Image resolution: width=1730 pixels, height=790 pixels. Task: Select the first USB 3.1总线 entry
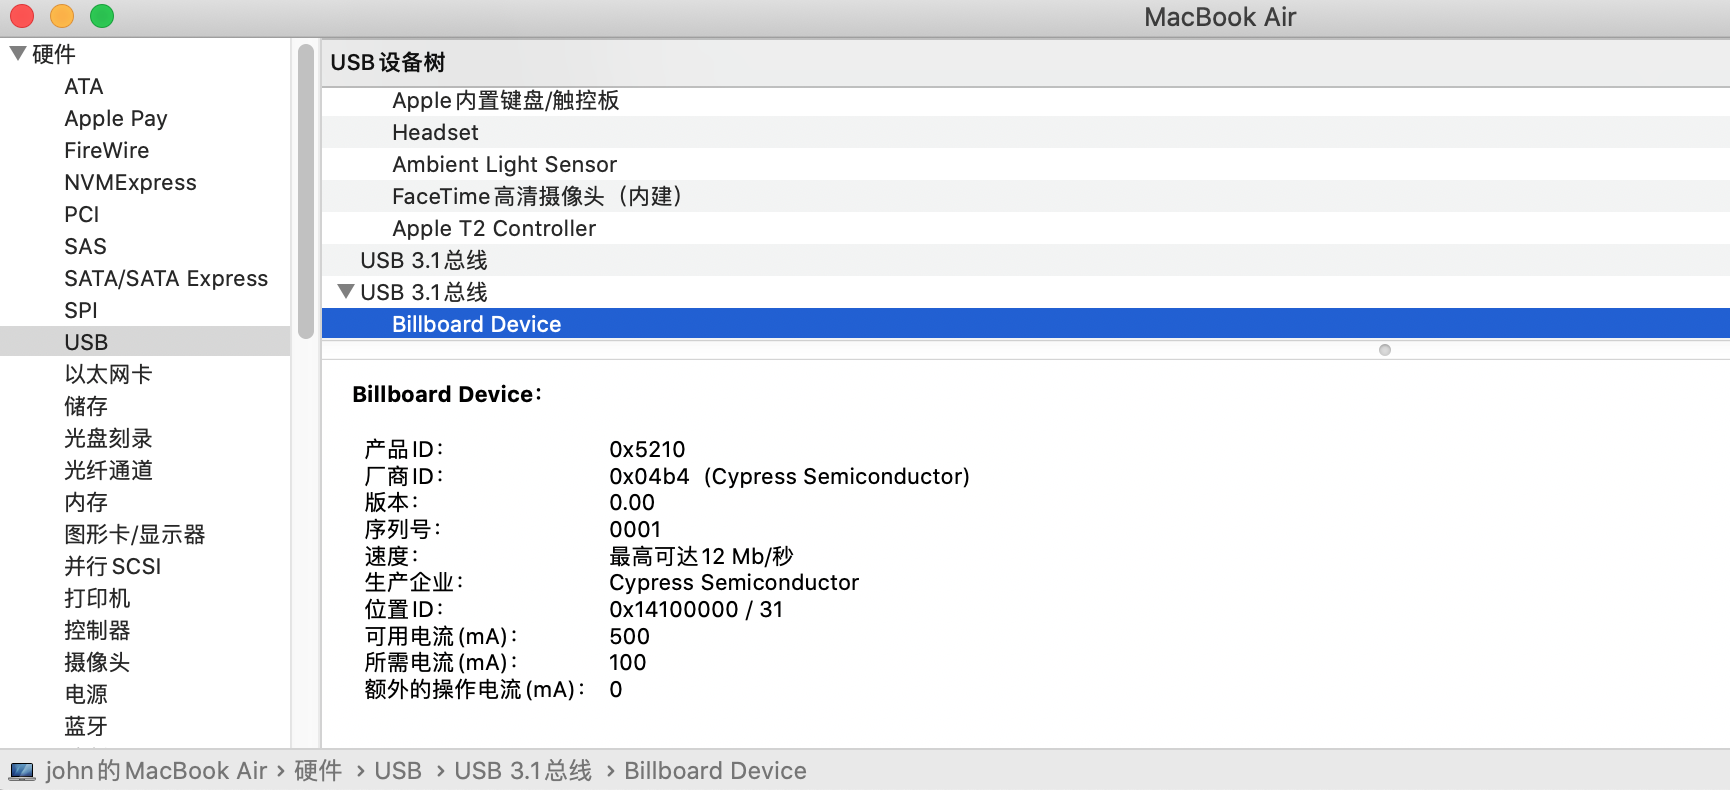point(423,260)
